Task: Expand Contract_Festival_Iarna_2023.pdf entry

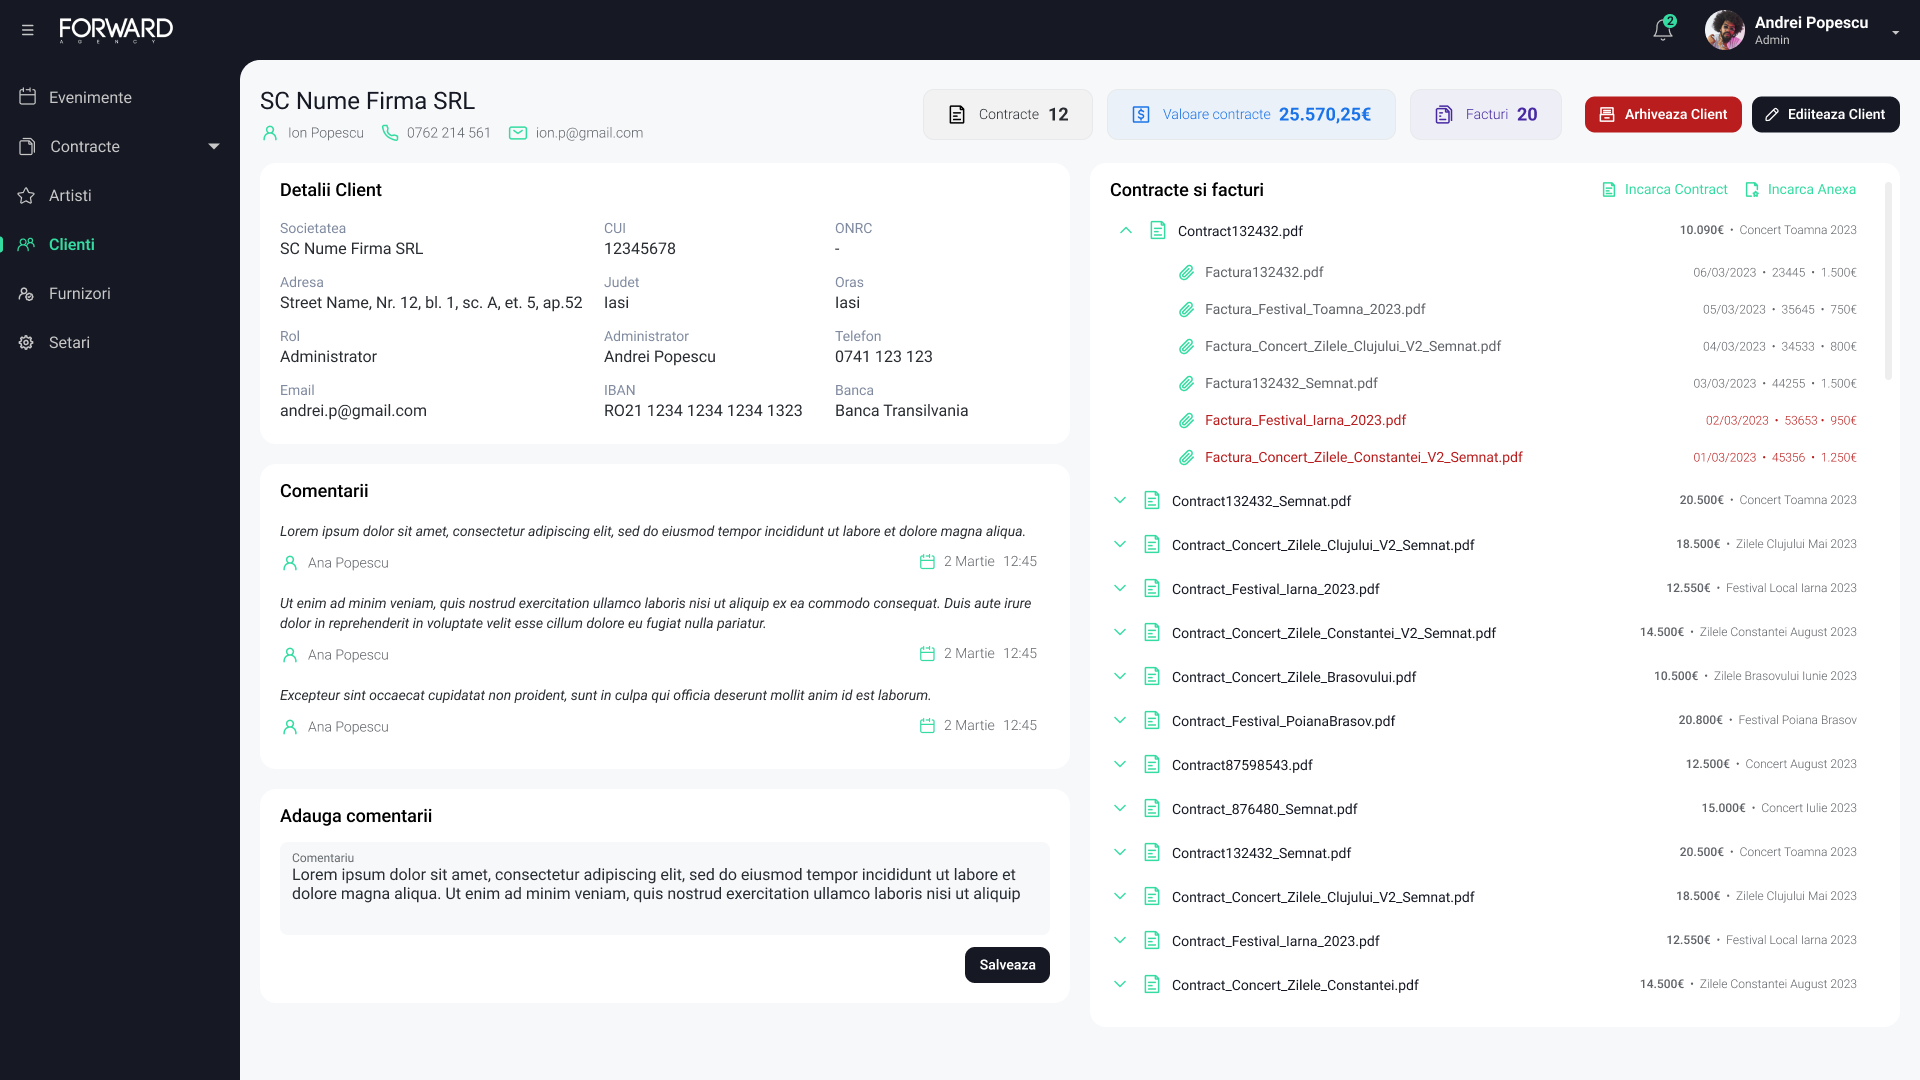Action: (x=1119, y=588)
